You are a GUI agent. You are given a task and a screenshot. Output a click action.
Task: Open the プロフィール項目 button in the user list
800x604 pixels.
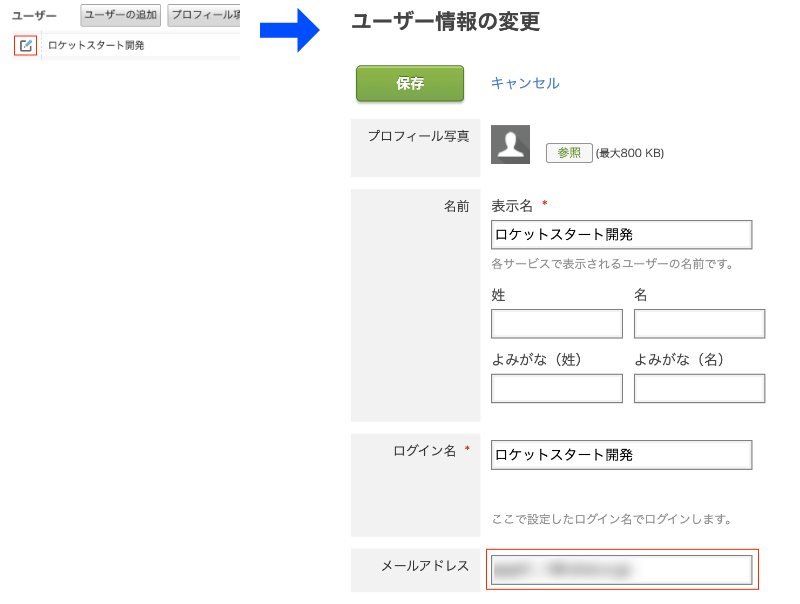tap(204, 15)
